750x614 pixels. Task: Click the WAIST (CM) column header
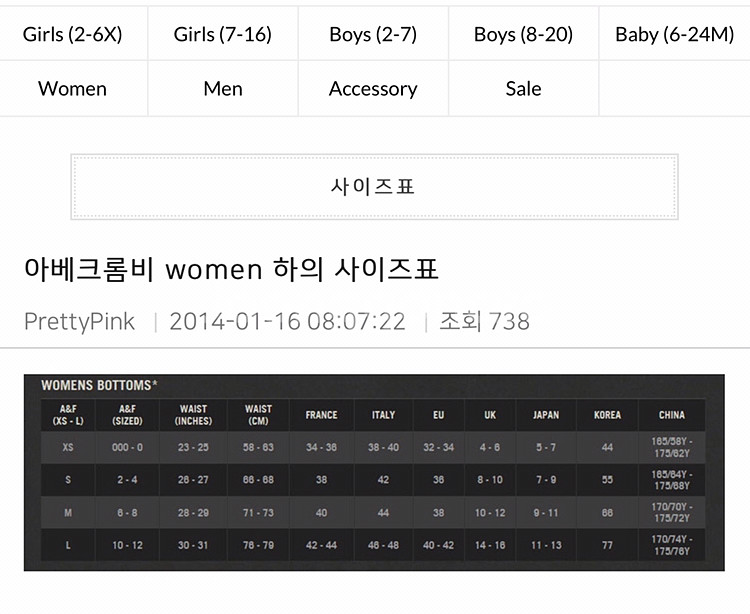point(258,415)
